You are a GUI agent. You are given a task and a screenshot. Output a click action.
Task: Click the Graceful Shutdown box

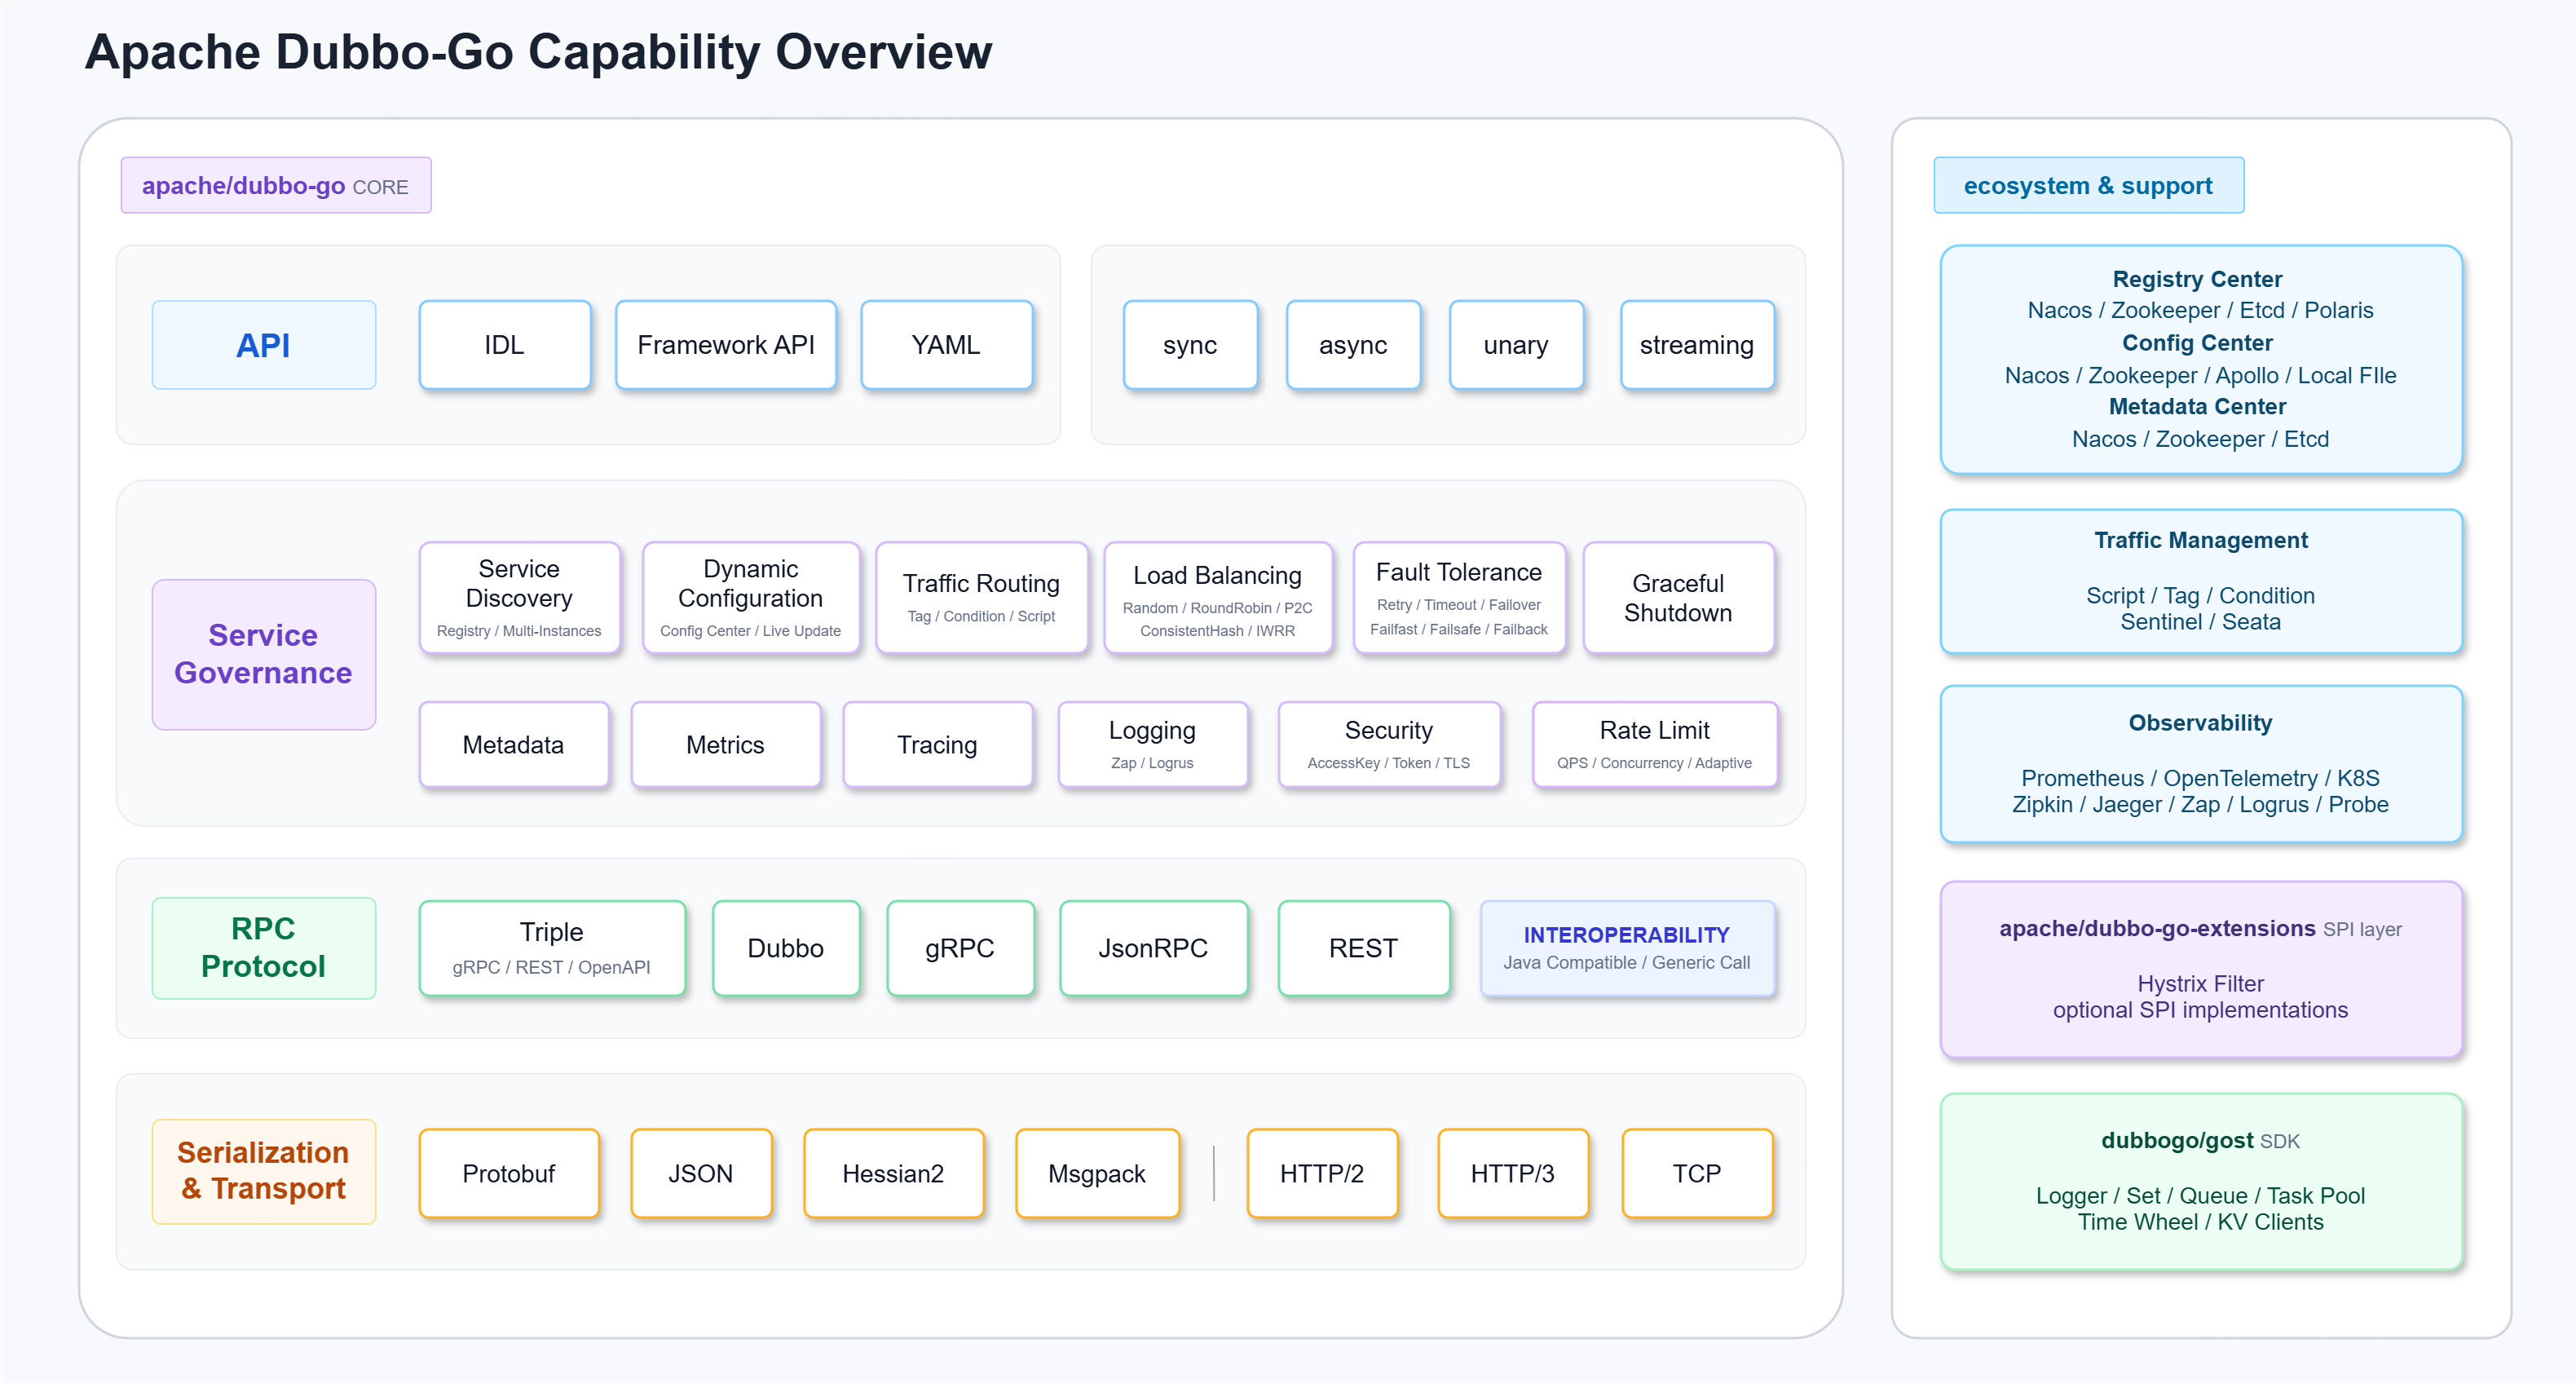click(1679, 598)
